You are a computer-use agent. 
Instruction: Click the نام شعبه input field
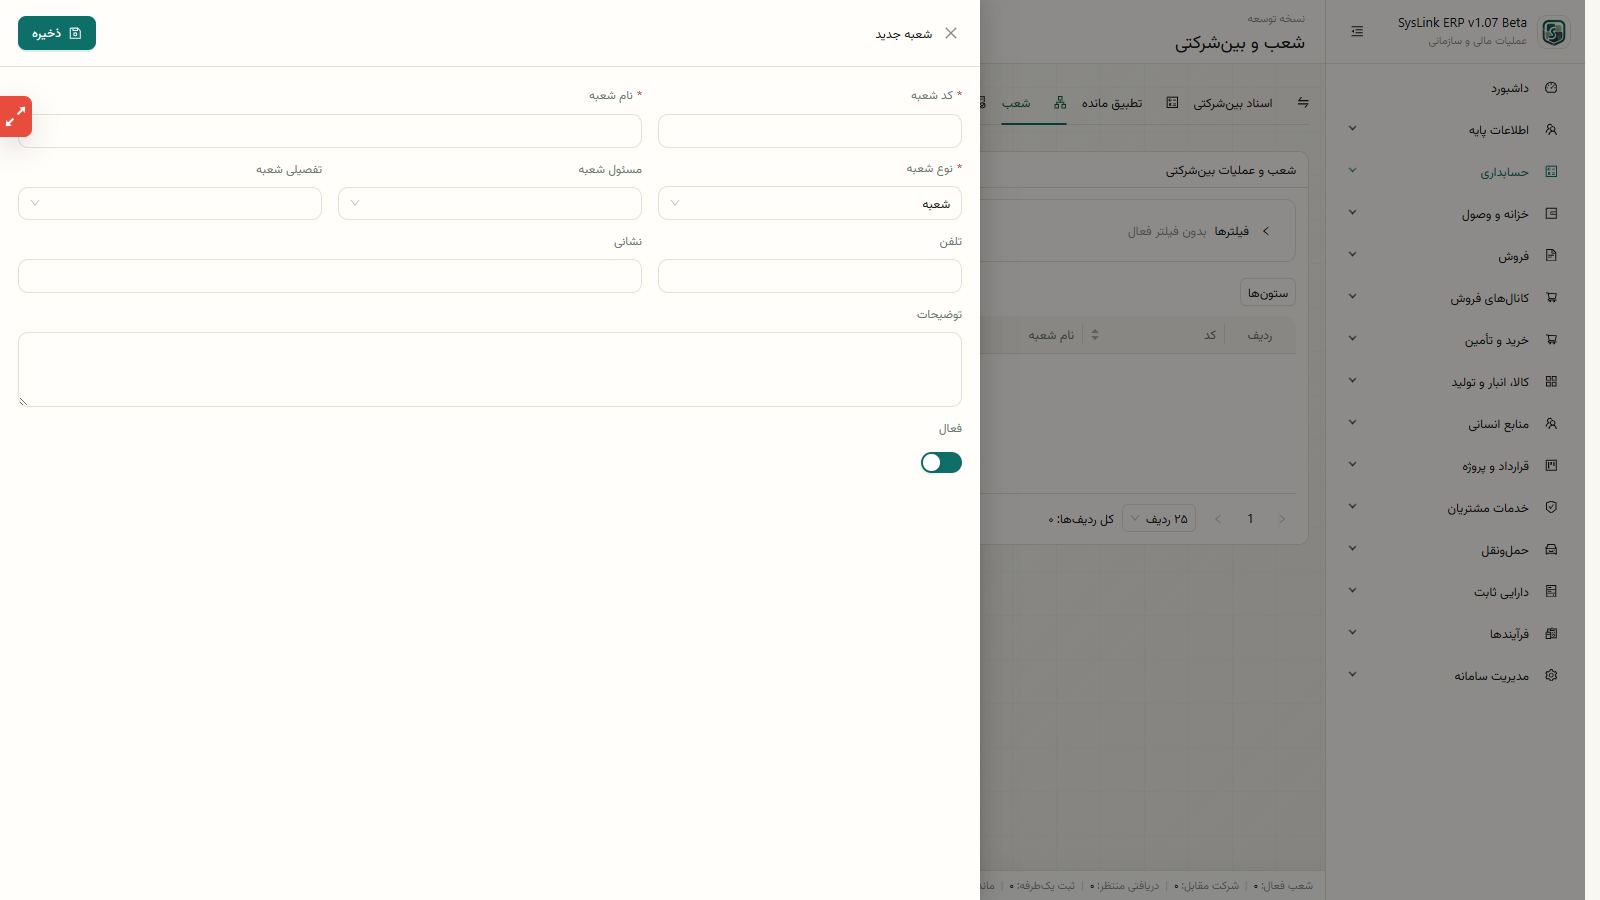(x=330, y=131)
